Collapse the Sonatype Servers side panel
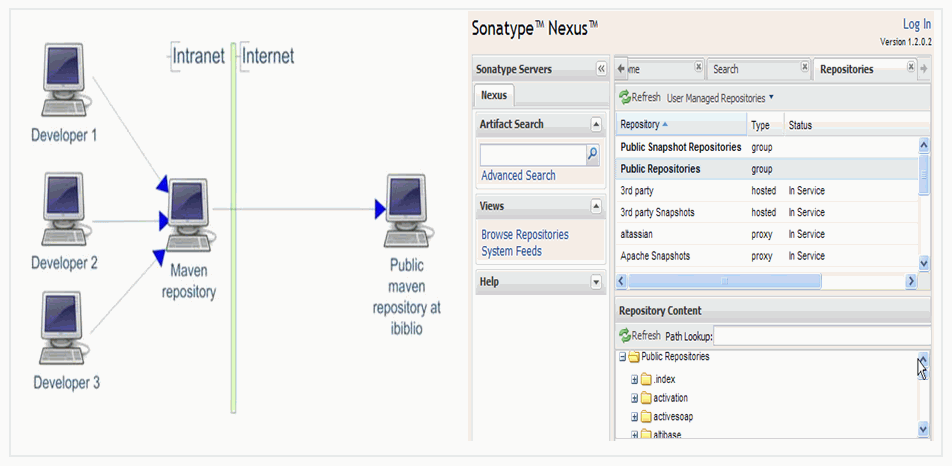Screen dimensions: 952x466 [x=601, y=69]
